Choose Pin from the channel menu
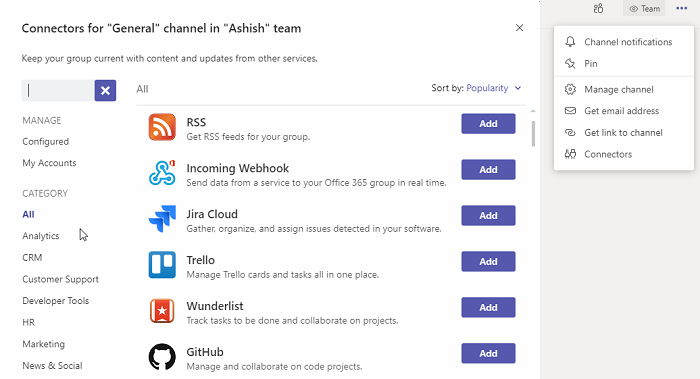This screenshot has height=379, width=700. click(624, 63)
